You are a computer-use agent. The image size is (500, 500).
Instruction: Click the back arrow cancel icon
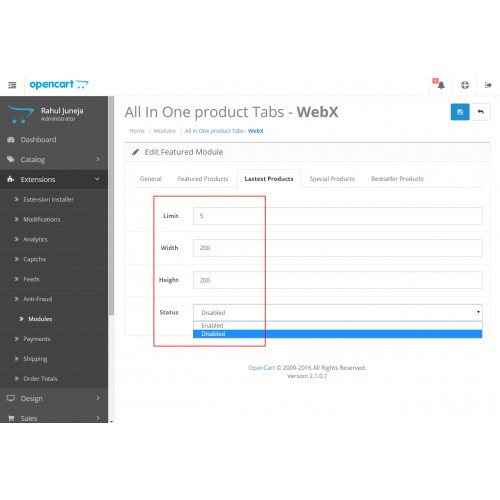coord(480,112)
